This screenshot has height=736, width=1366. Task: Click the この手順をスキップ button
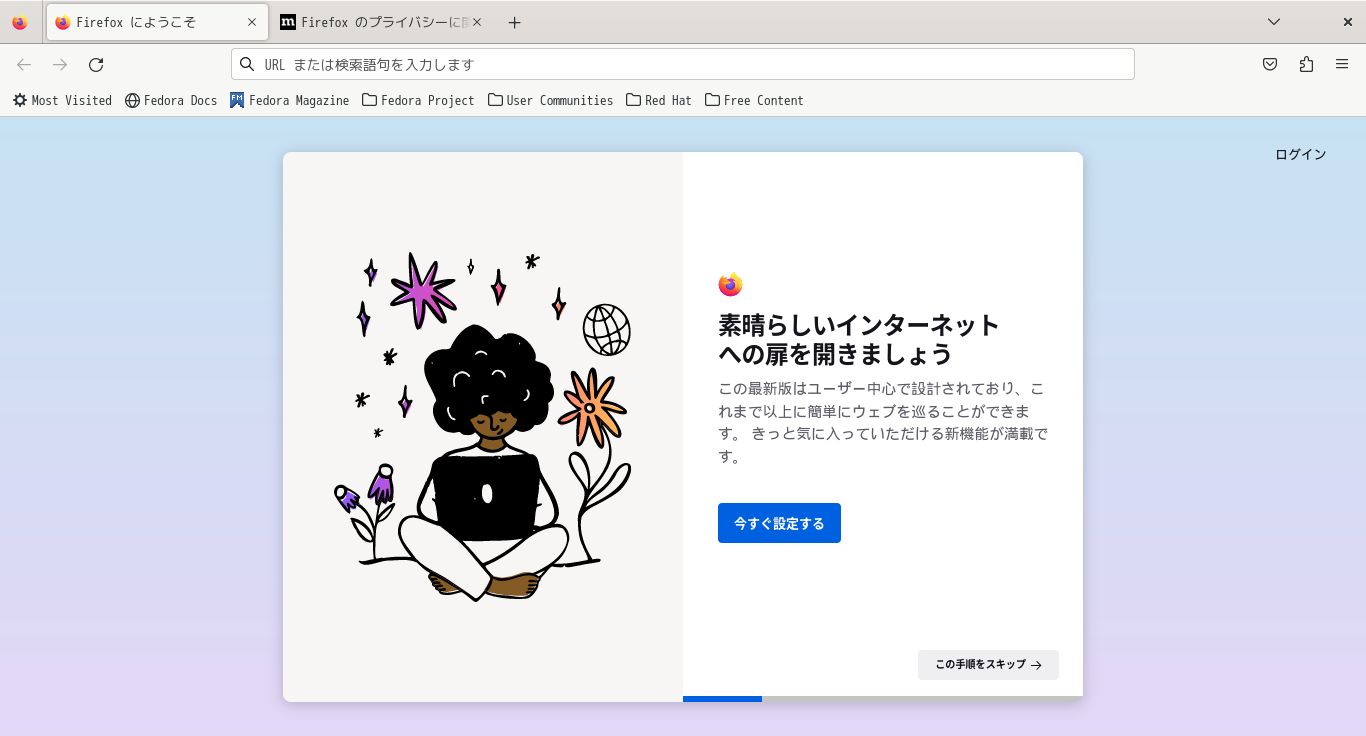tap(988, 665)
